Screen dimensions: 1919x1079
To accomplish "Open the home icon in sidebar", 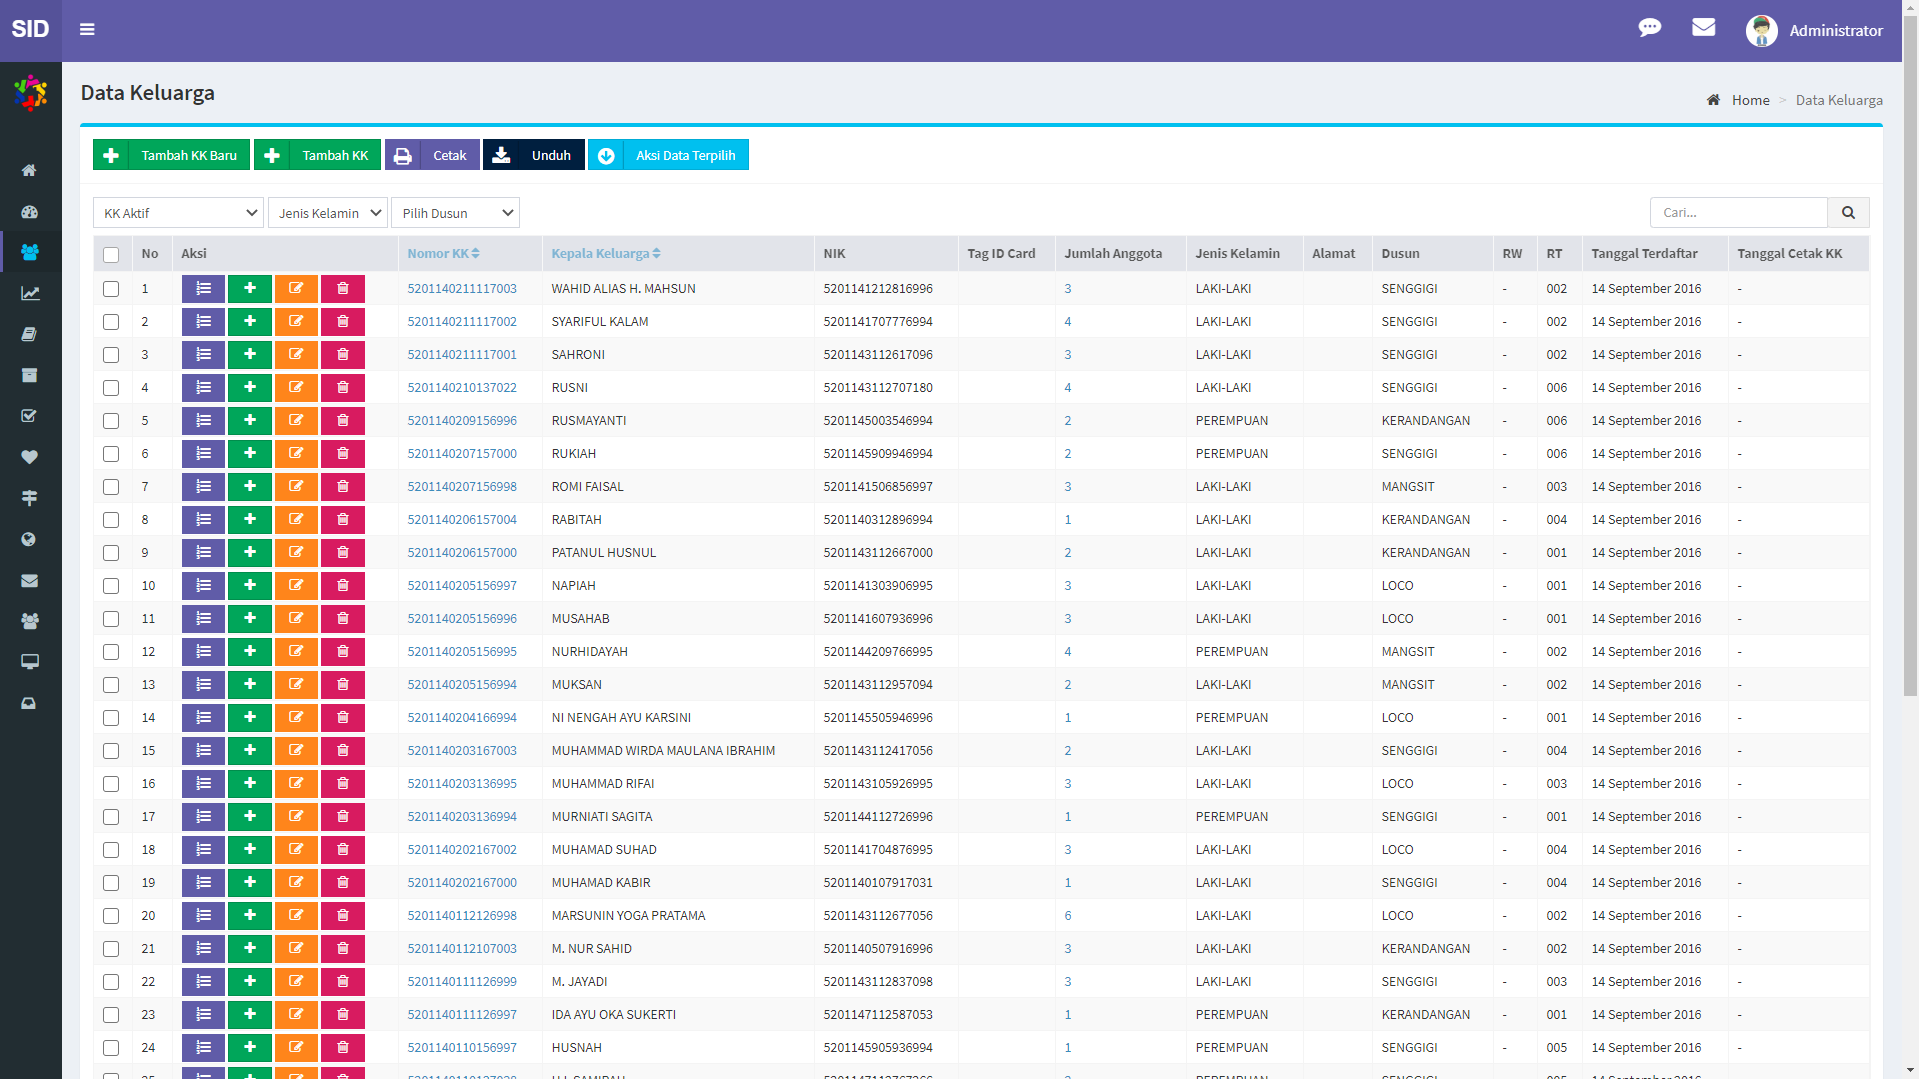I will coord(30,170).
